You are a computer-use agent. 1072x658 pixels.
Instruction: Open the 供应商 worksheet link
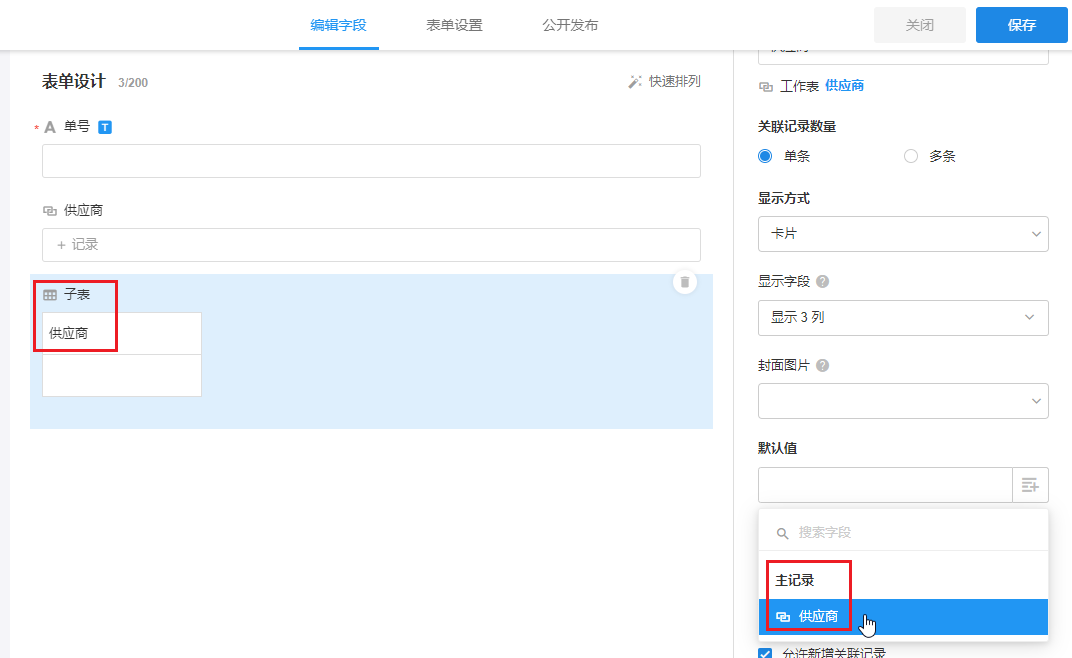click(844, 86)
